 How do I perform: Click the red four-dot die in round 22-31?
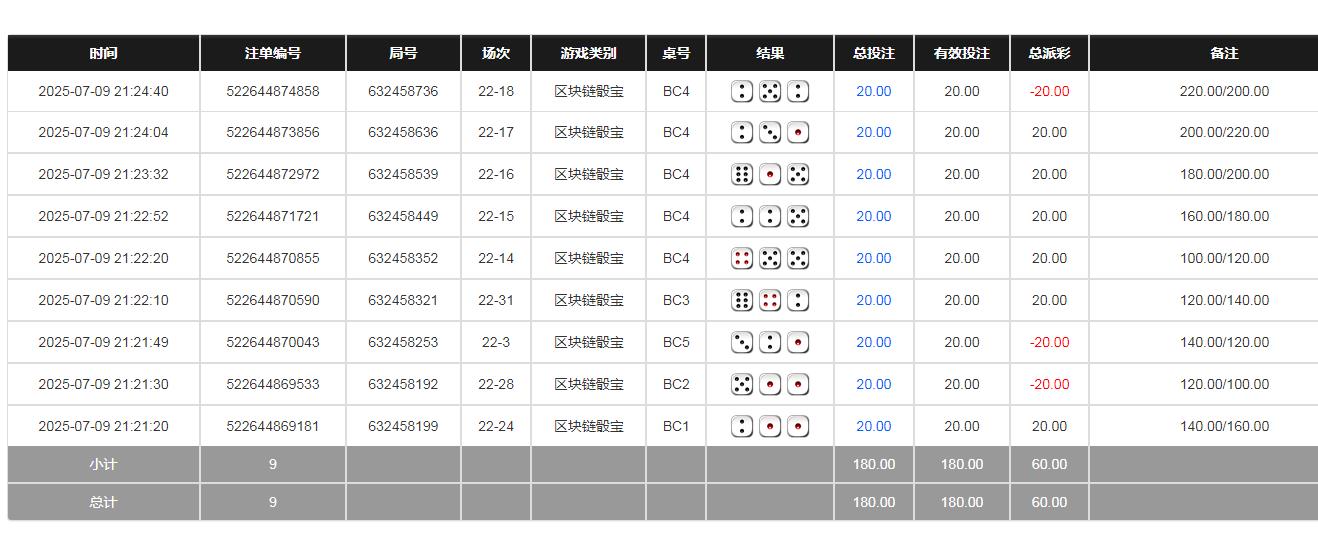(x=770, y=300)
